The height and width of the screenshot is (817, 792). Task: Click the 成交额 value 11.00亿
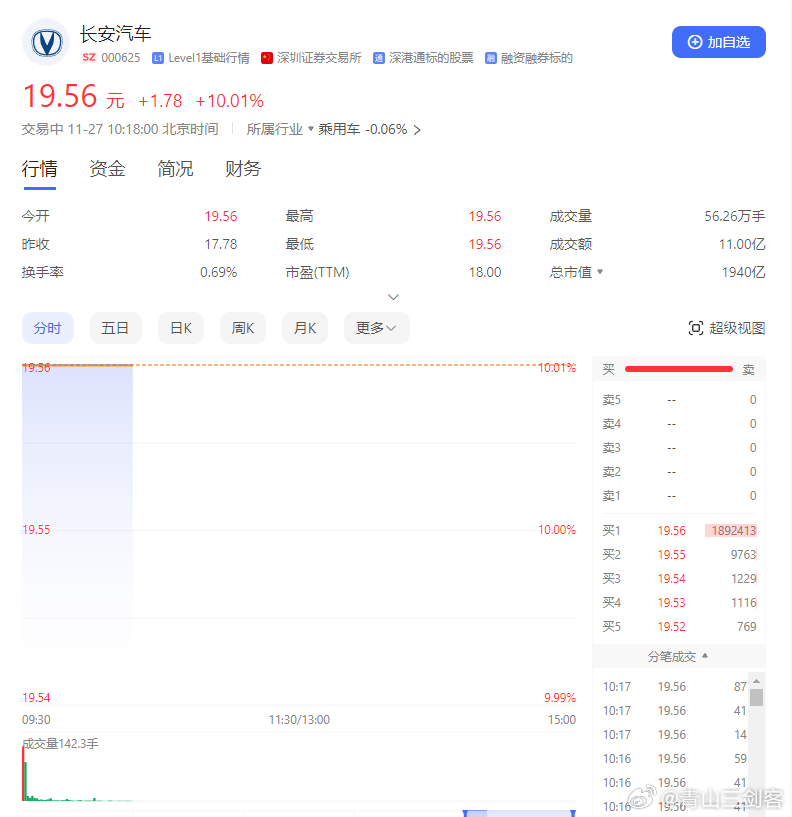(x=742, y=244)
